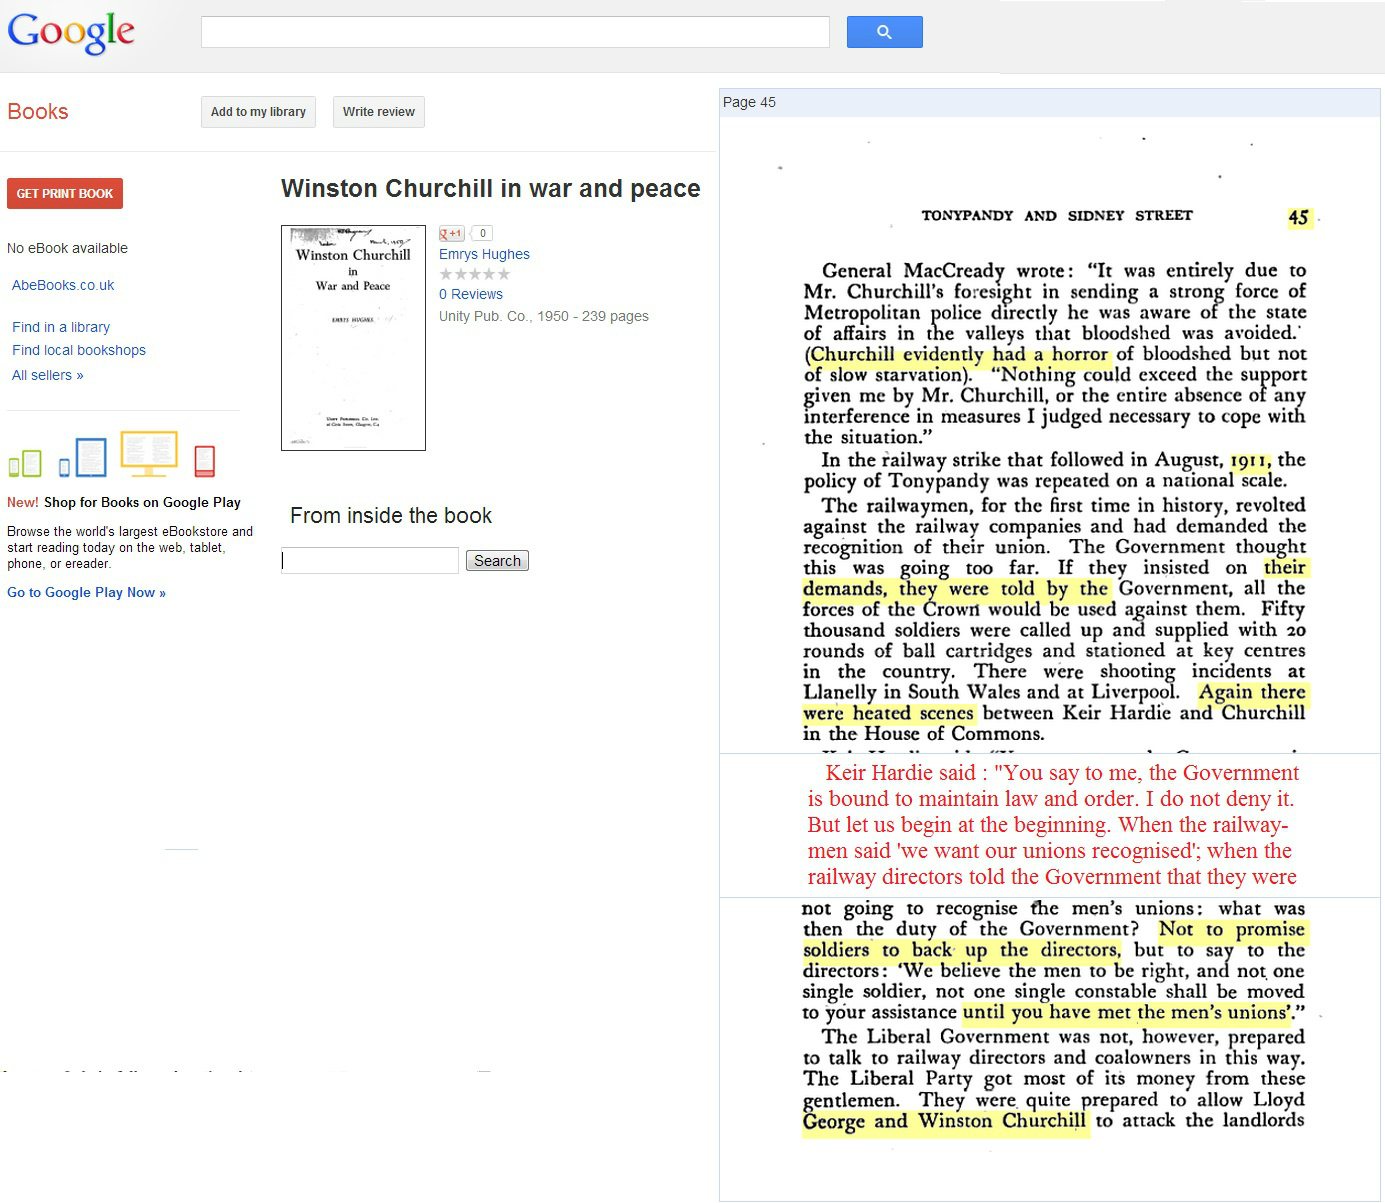Screen dimensions: 1385x1203
Task: Open Go to Google Play Now link
Action: 86,592
